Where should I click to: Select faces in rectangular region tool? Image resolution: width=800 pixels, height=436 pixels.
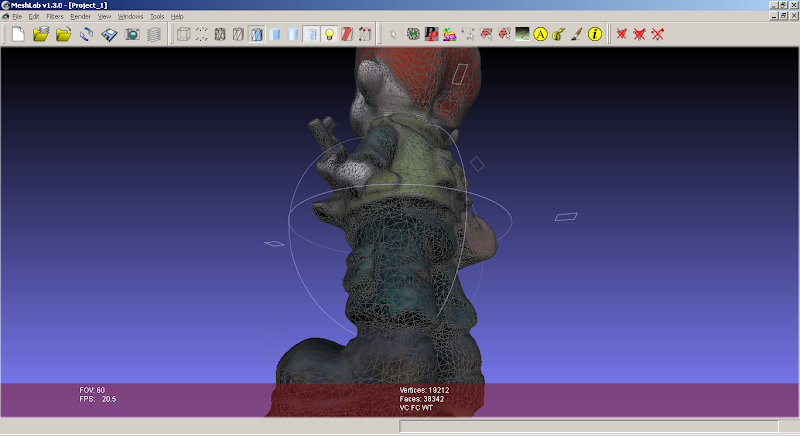click(x=486, y=34)
